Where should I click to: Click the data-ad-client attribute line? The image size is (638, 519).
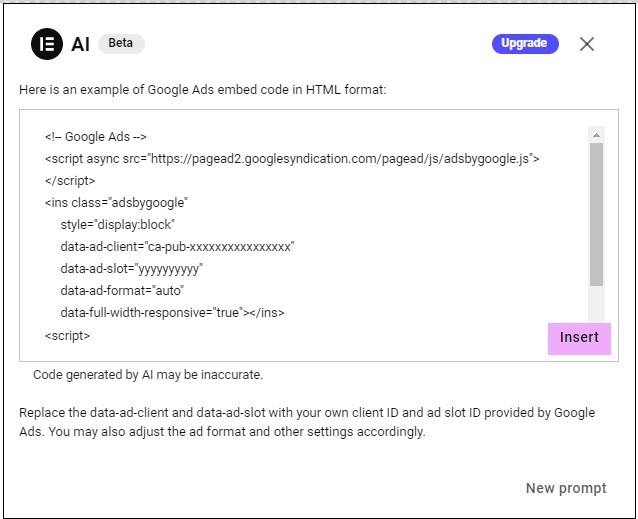pyautogui.click(x=177, y=246)
